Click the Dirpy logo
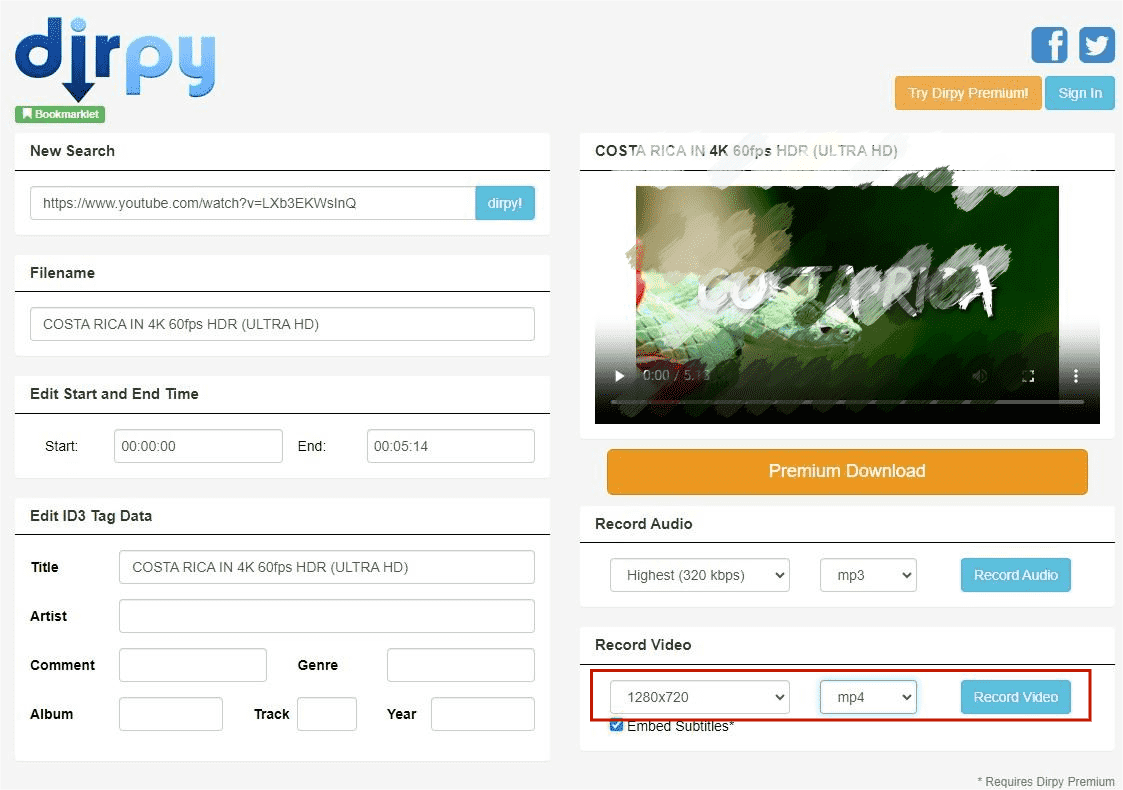1123x790 pixels. pyautogui.click(x=115, y=58)
